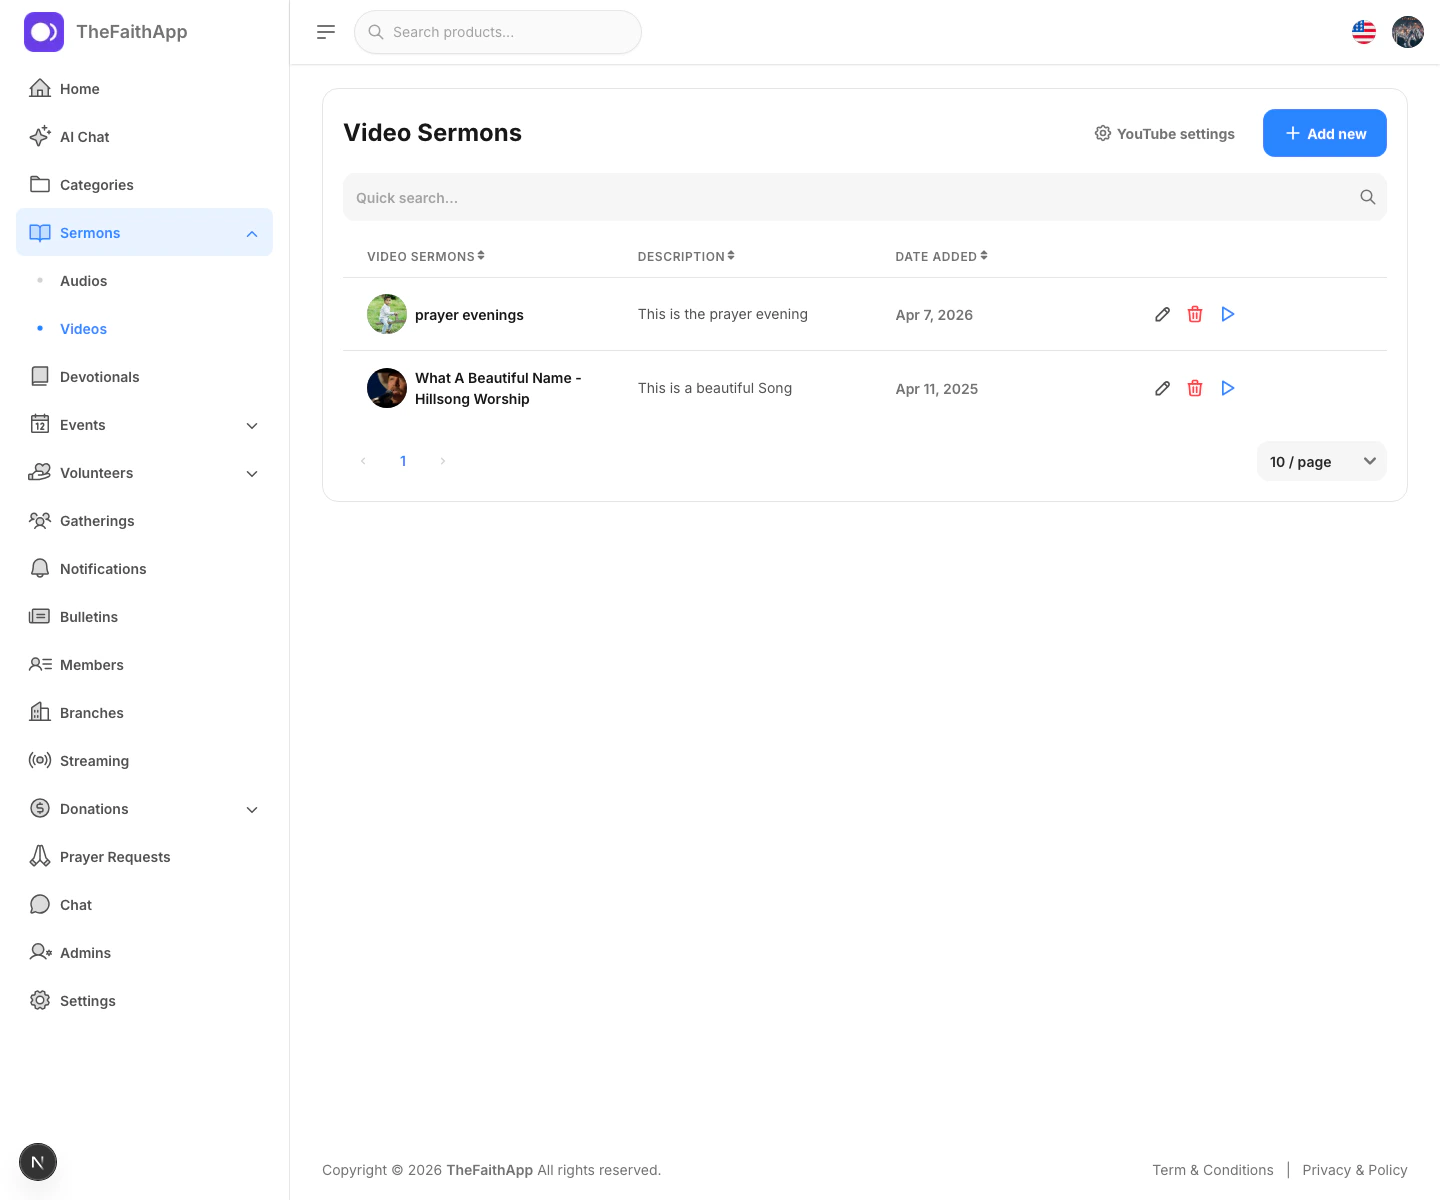Collapse the Sermons menu chevron
Viewport: 1440px width, 1200px height.
[252, 233]
